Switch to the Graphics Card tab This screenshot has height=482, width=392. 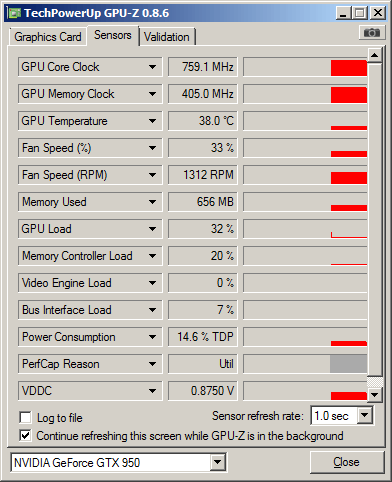coord(48,37)
